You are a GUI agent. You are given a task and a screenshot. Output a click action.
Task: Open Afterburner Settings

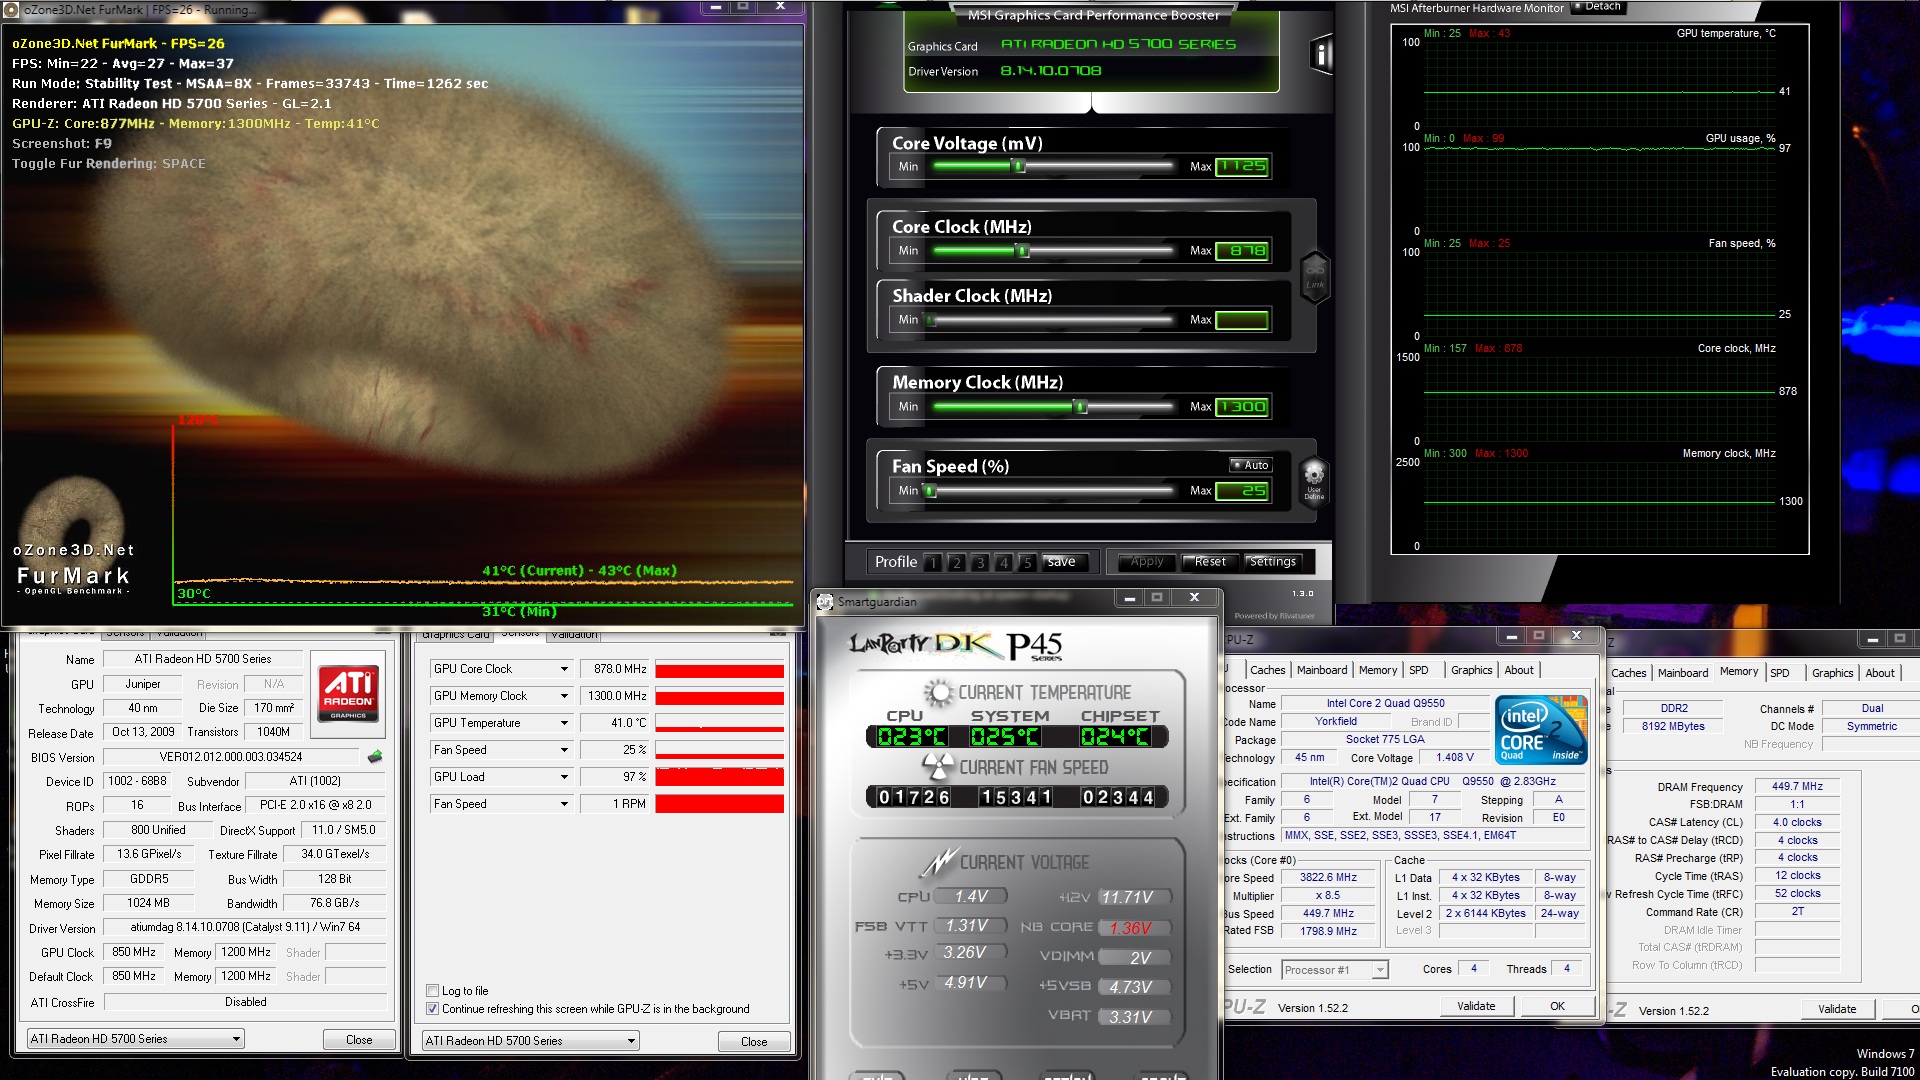[x=1272, y=562]
